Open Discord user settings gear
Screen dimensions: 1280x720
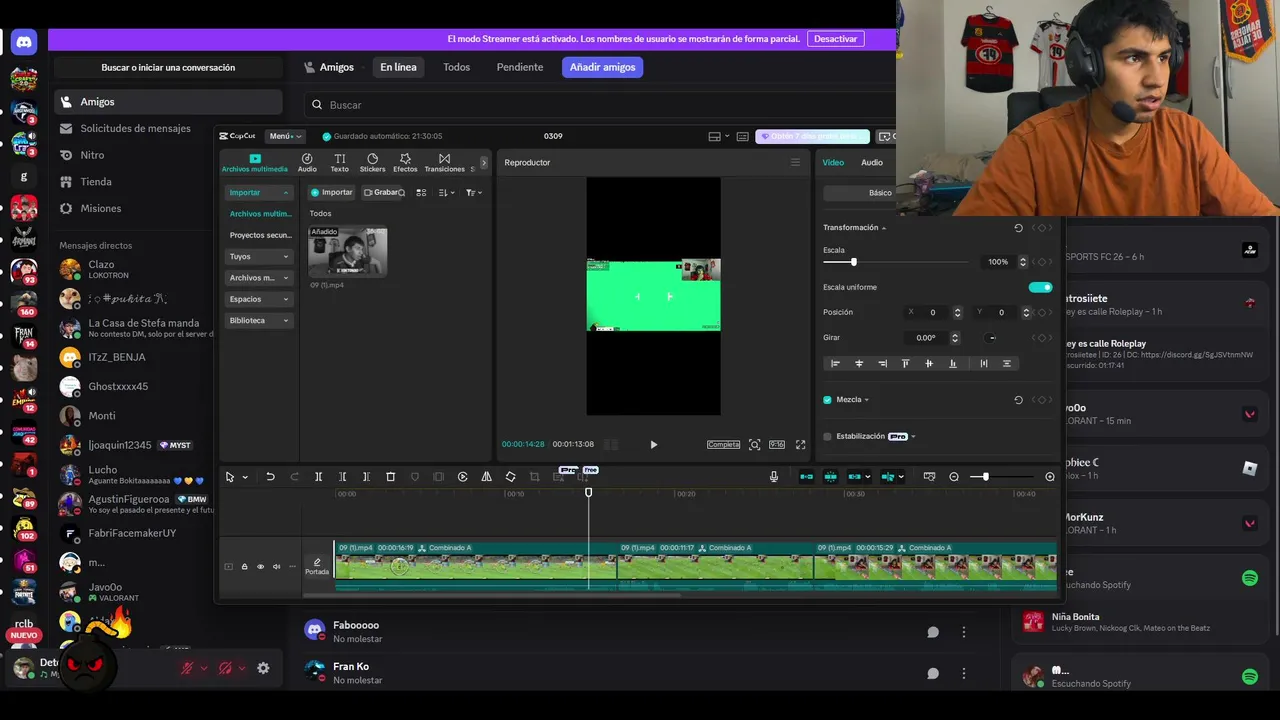point(263,668)
